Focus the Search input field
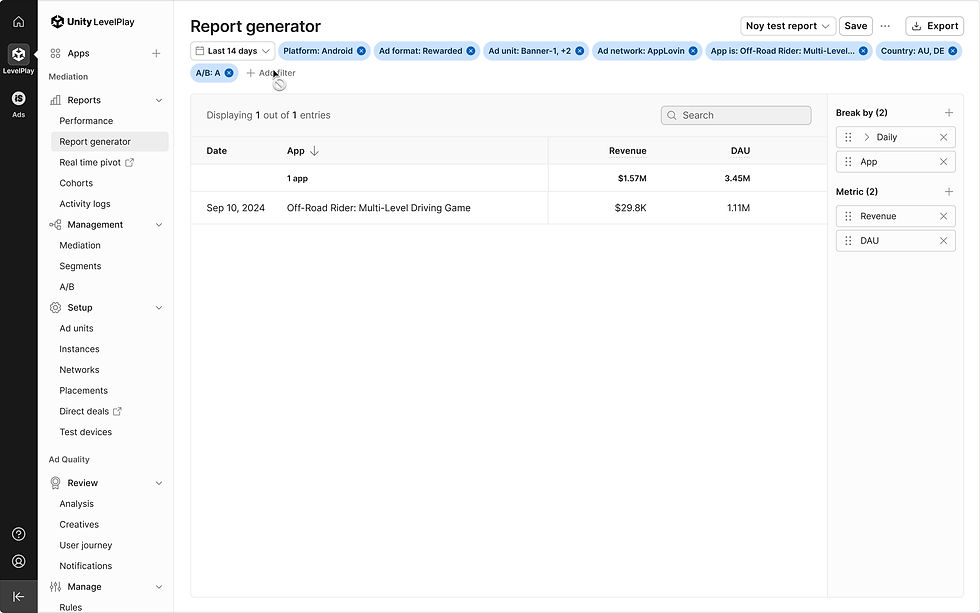 click(x=736, y=116)
